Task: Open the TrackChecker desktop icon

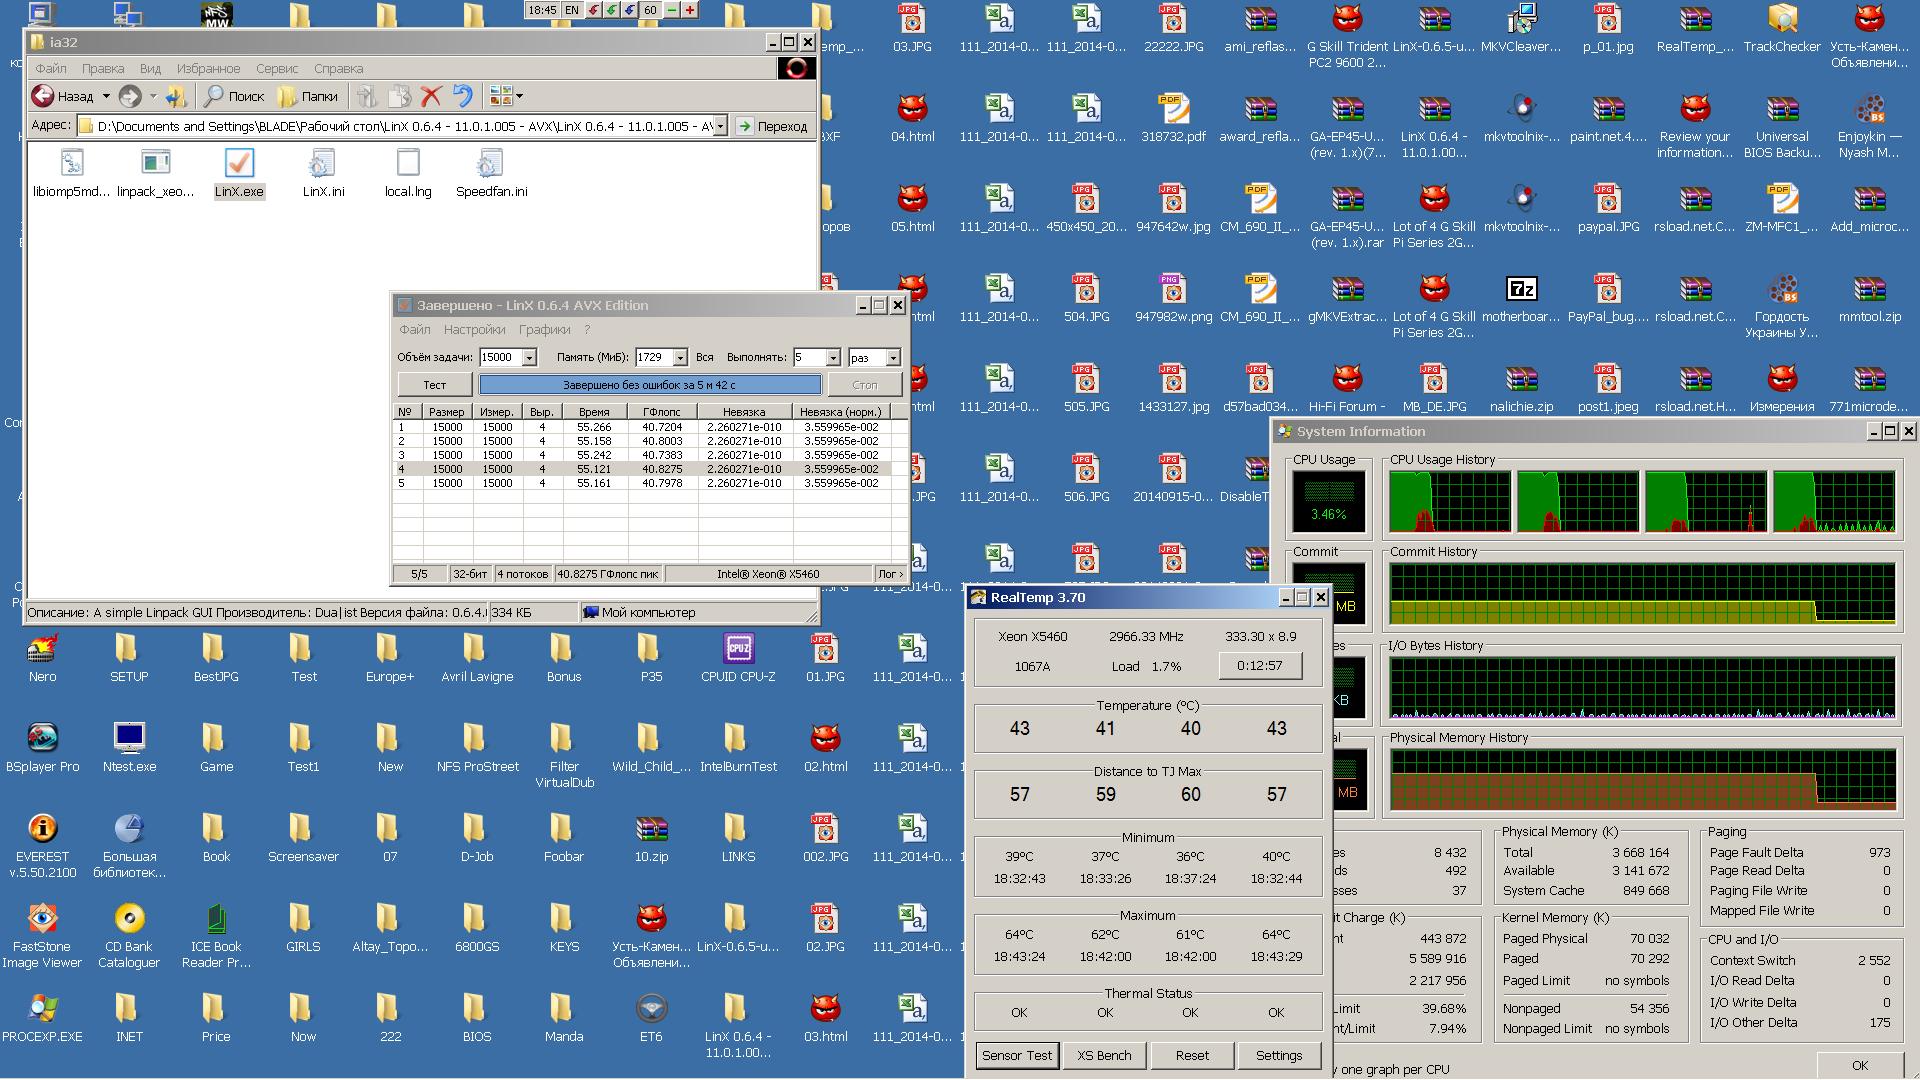Action: (x=1781, y=20)
